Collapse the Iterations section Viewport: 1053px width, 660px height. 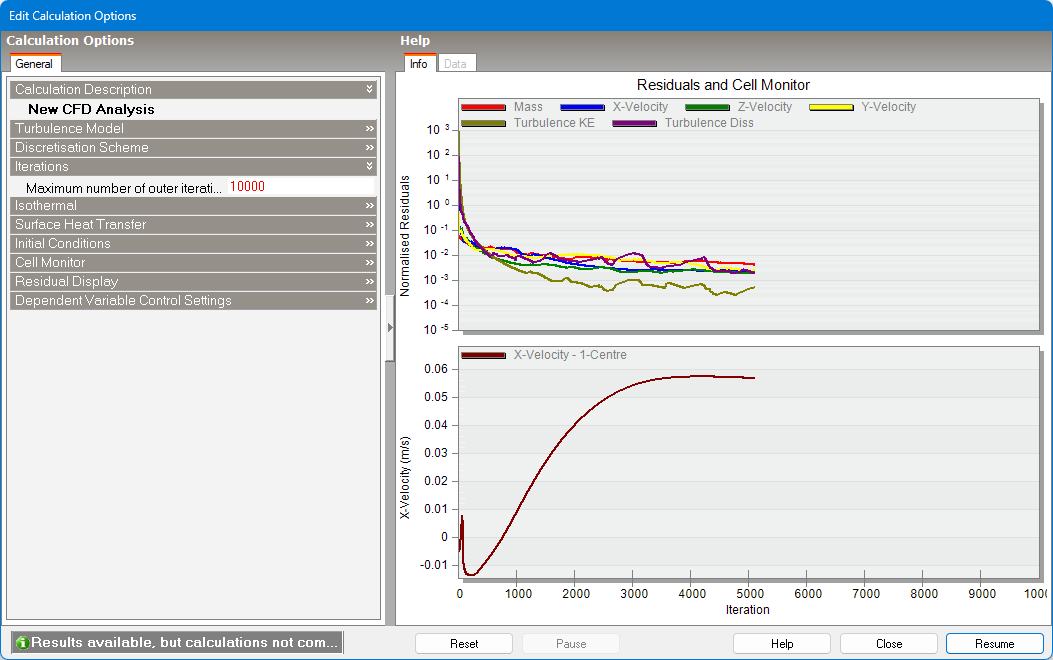(x=369, y=167)
